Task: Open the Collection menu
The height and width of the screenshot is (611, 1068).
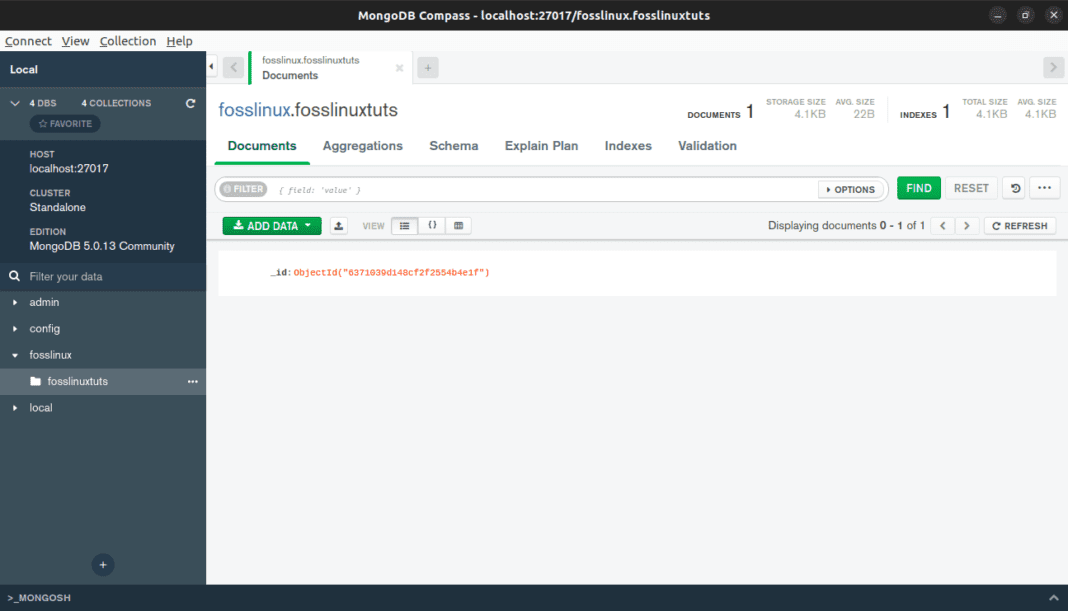Action: pyautogui.click(x=128, y=41)
